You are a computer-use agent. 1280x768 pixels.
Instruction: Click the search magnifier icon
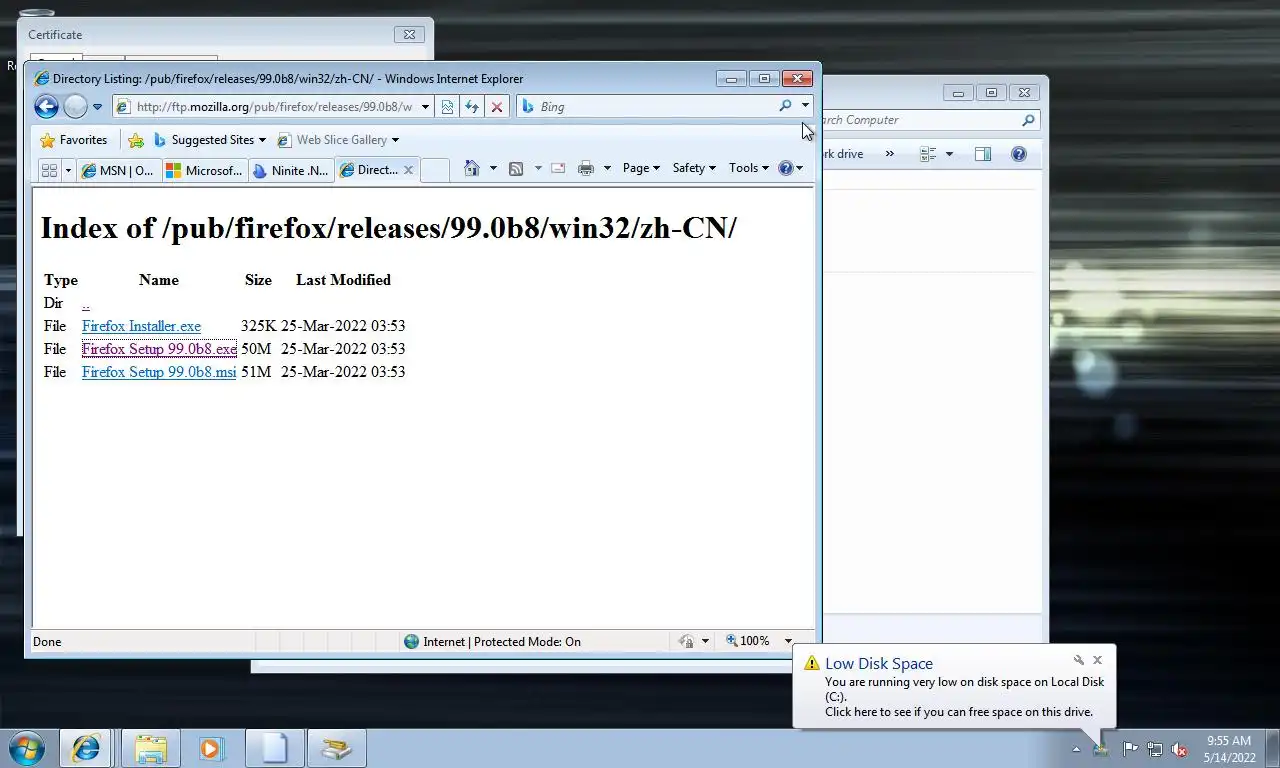(785, 106)
